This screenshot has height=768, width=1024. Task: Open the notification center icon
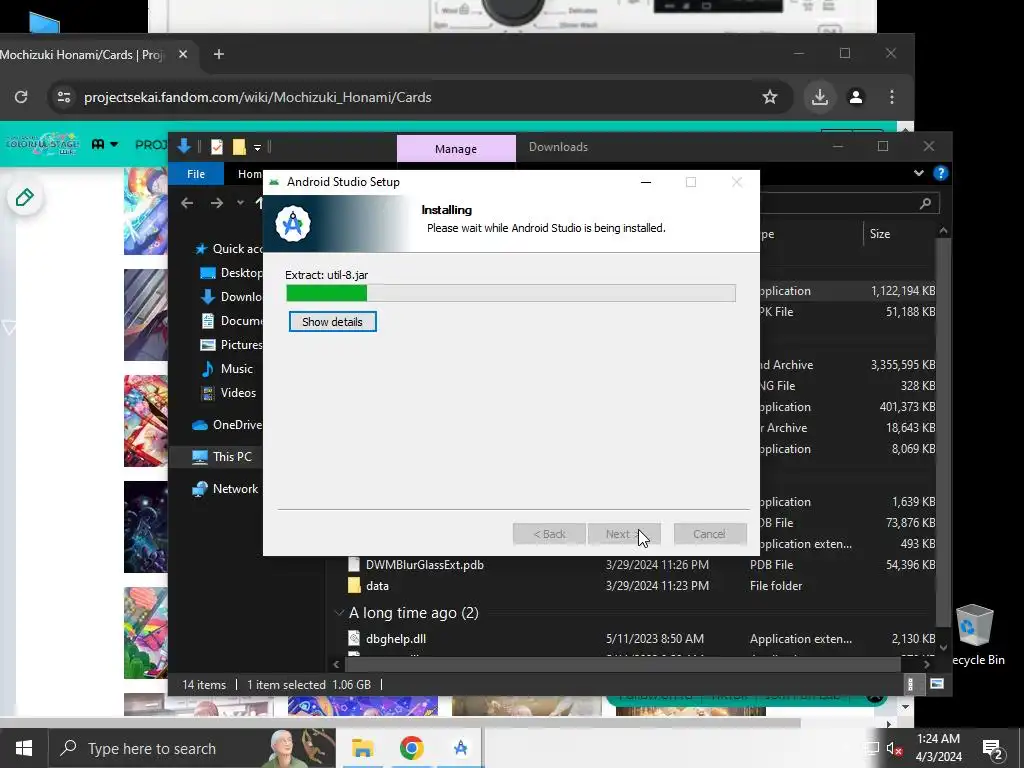pos(992,748)
